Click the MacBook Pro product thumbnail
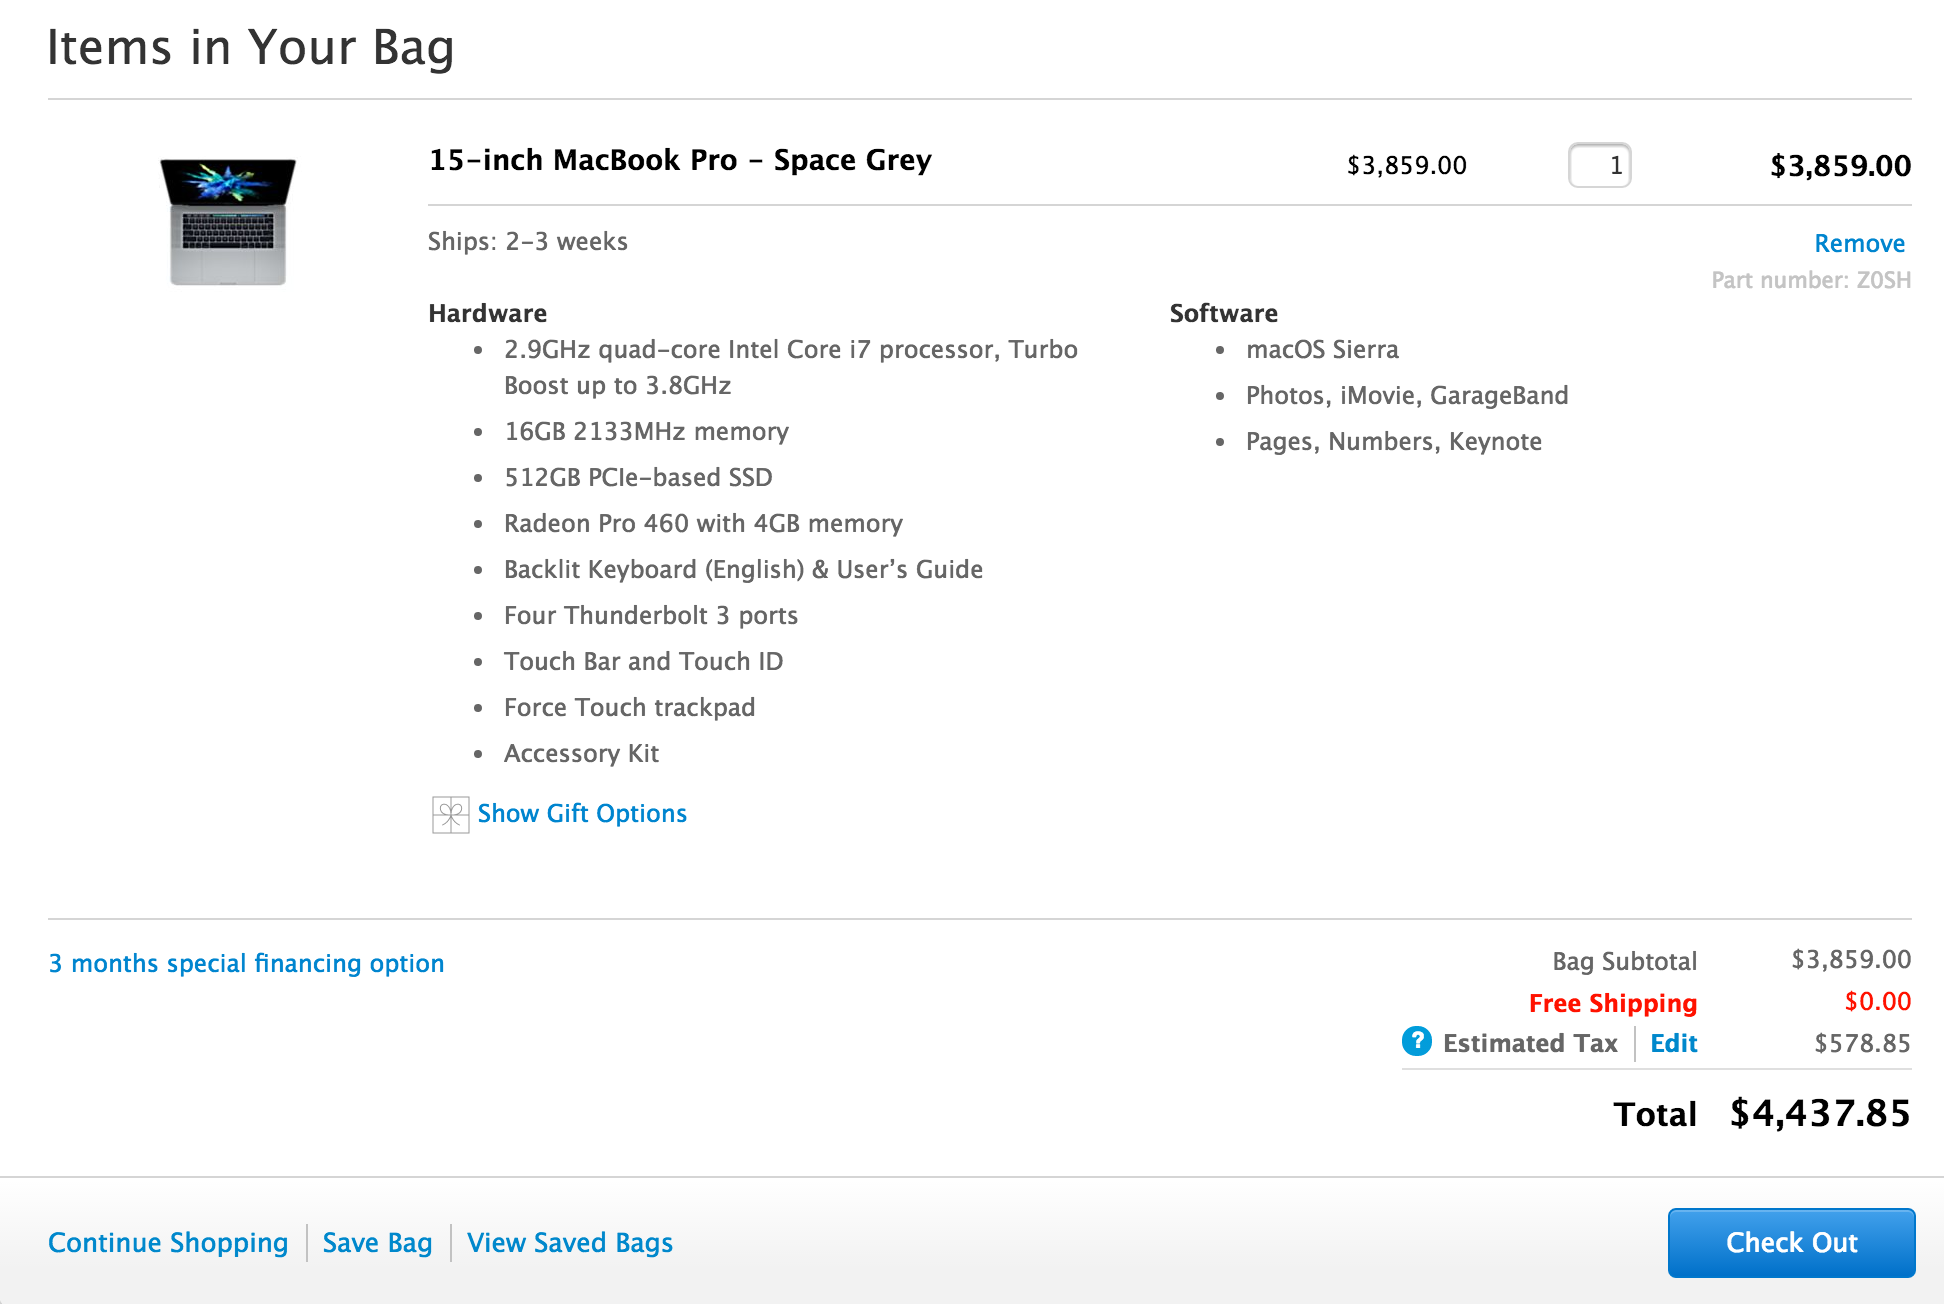Viewport: 1944px width, 1304px height. tap(228, 221)
